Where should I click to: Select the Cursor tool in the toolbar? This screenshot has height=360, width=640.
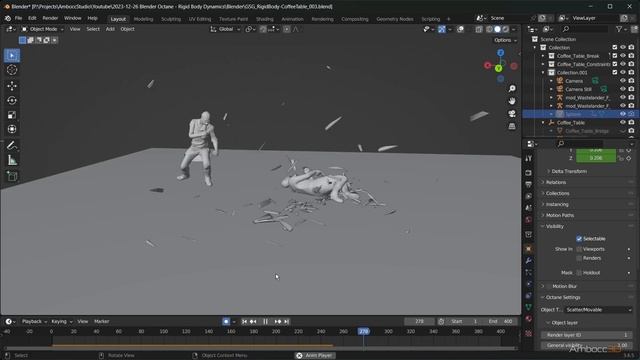(12, 70)
